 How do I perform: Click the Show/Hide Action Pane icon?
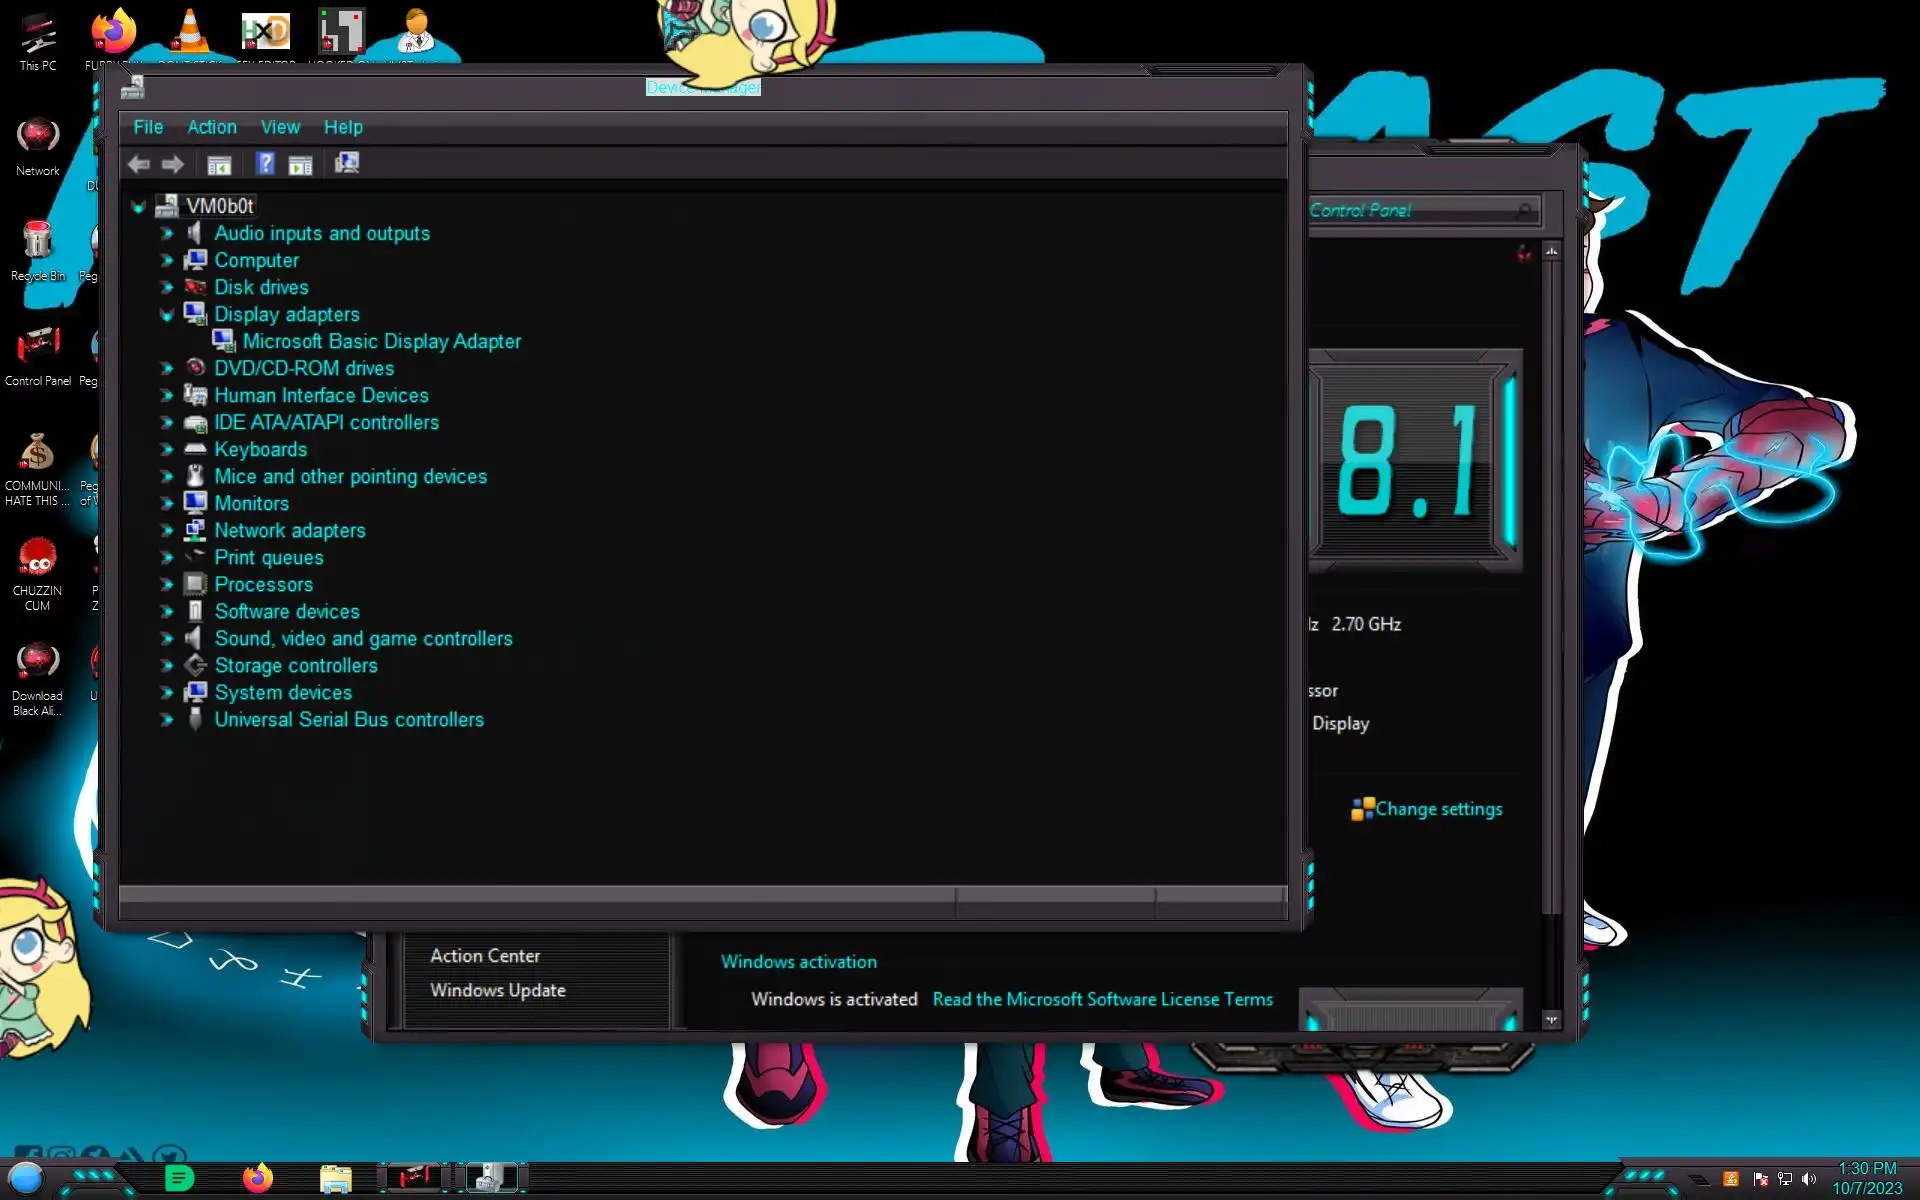(301, 165)
